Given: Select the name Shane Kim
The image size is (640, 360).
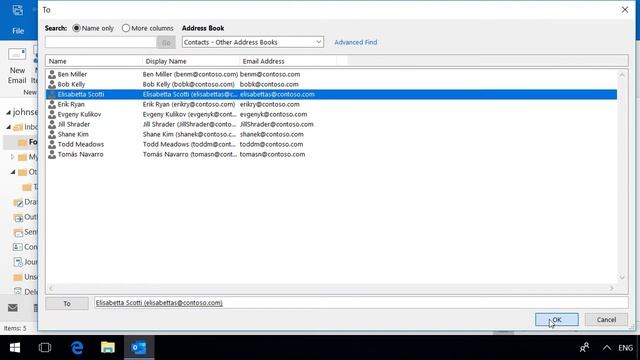Looking at the screenshot, I should (x=73, y=134).
